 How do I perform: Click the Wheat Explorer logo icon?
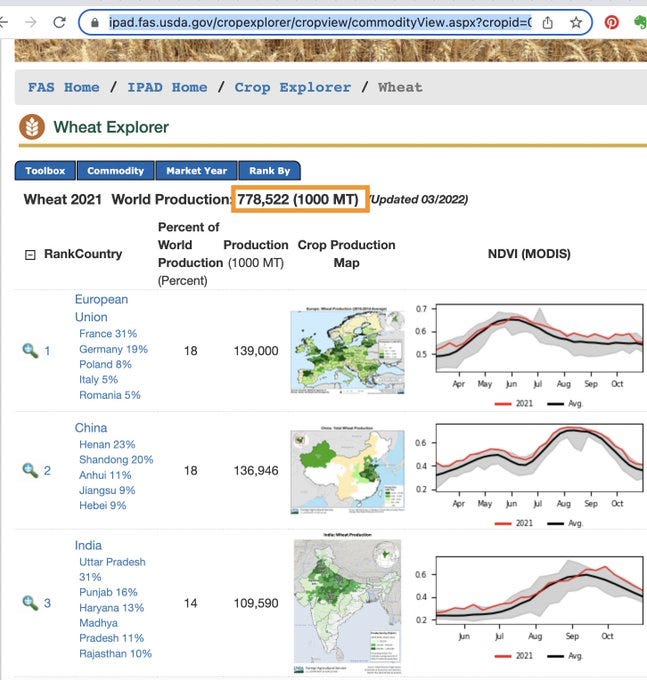point(32,127)
